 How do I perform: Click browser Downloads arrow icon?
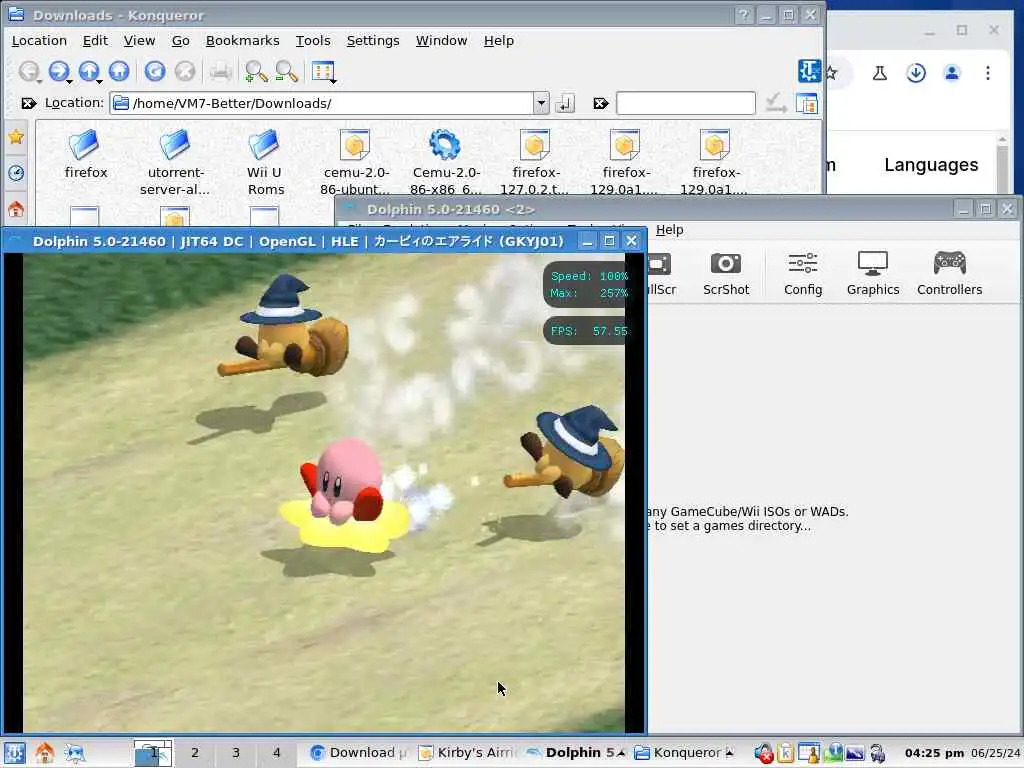(916, 72)
